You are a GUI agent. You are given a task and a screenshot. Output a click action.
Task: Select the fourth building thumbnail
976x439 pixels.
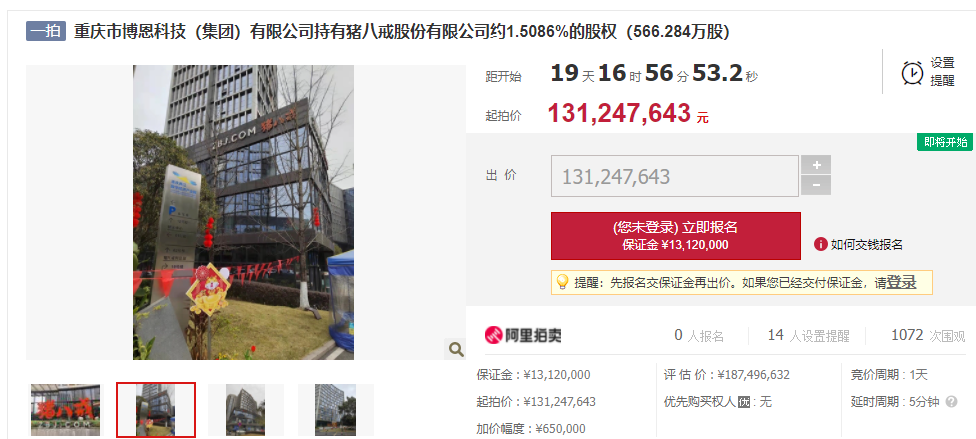(336, 410)
